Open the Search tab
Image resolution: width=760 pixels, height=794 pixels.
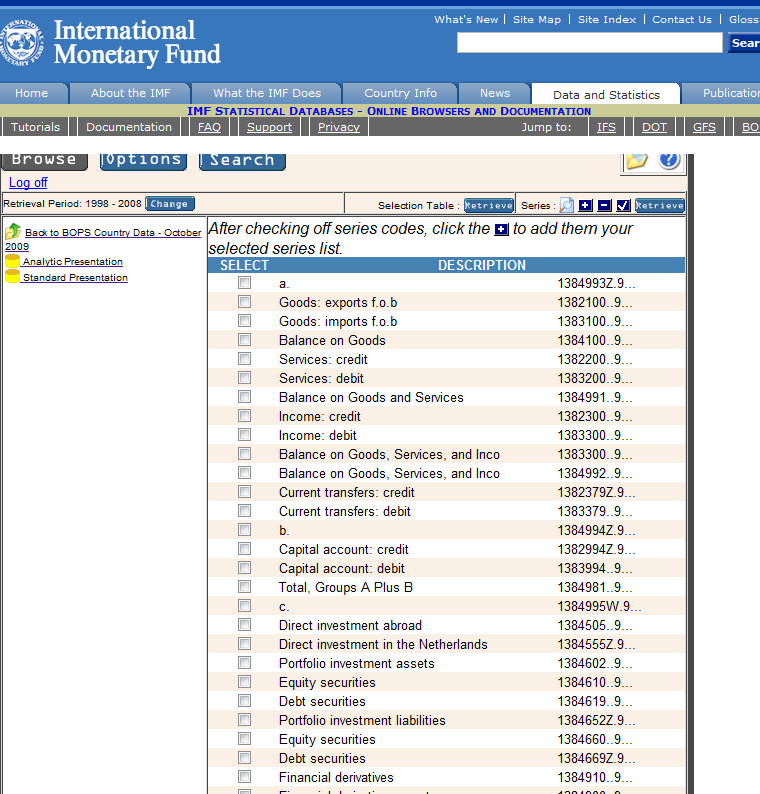[x=242, y=160]
